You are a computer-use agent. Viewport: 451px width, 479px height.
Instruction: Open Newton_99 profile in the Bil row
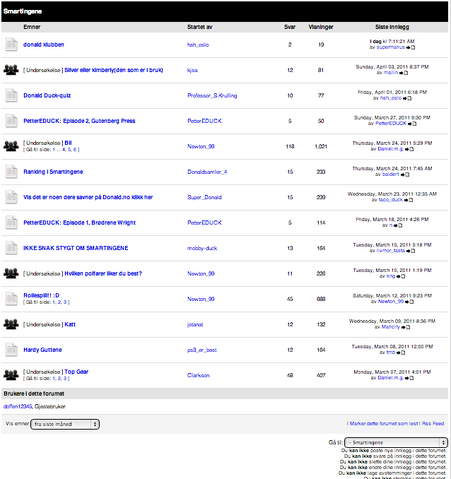pos(201,146)
